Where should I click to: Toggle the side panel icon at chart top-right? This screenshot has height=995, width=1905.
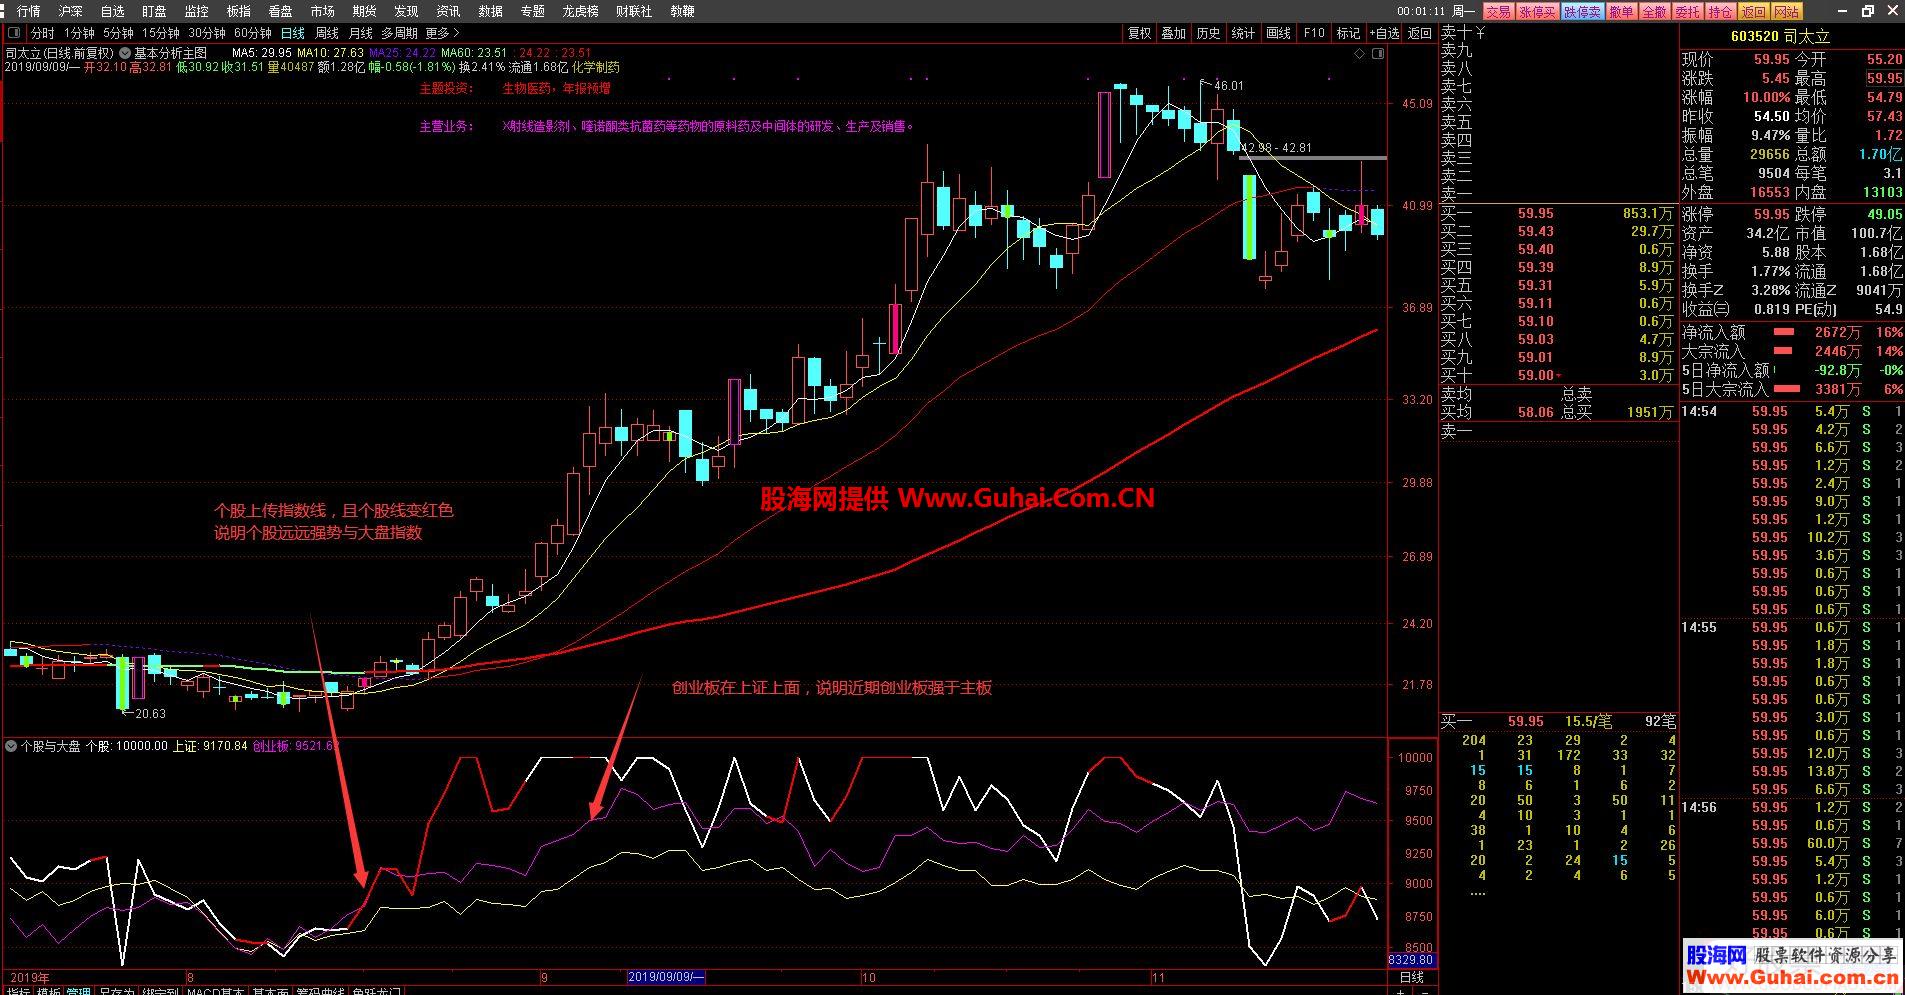[1378, 54]
